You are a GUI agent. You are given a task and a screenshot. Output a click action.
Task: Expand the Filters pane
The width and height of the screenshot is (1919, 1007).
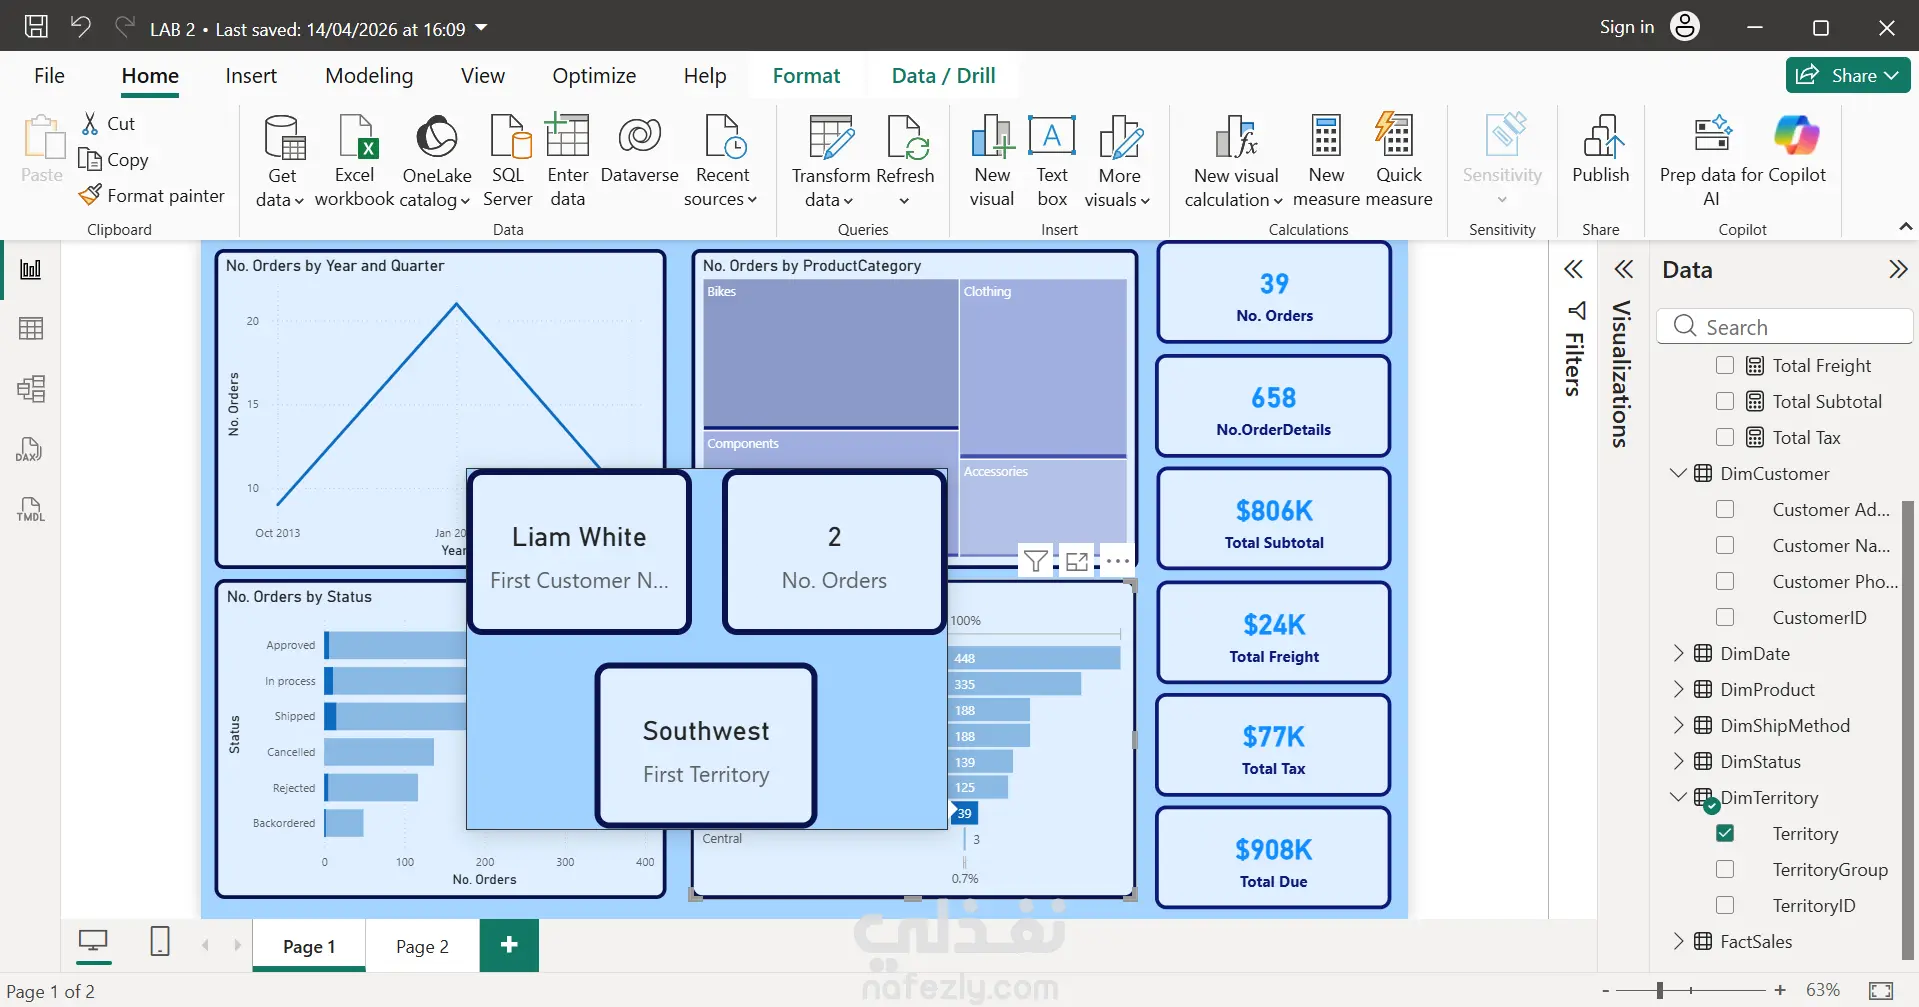coord(1574,269)
